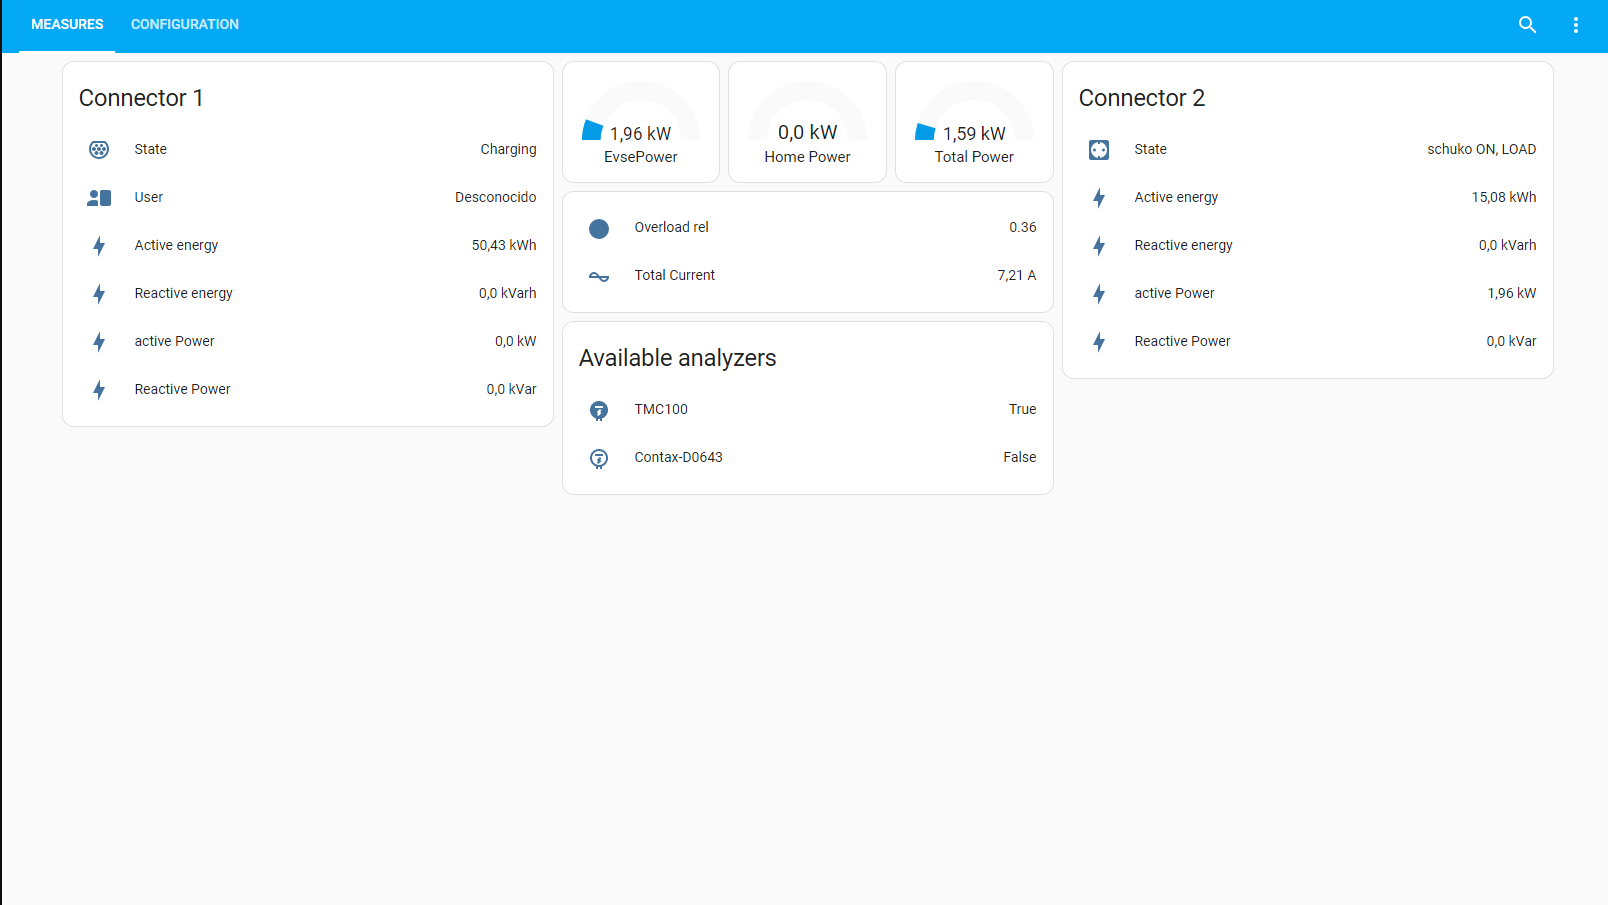Click Connector 1 Reactive energy bolt icon
Viewport: 1608px width, 905px height.
coord(99,294)
